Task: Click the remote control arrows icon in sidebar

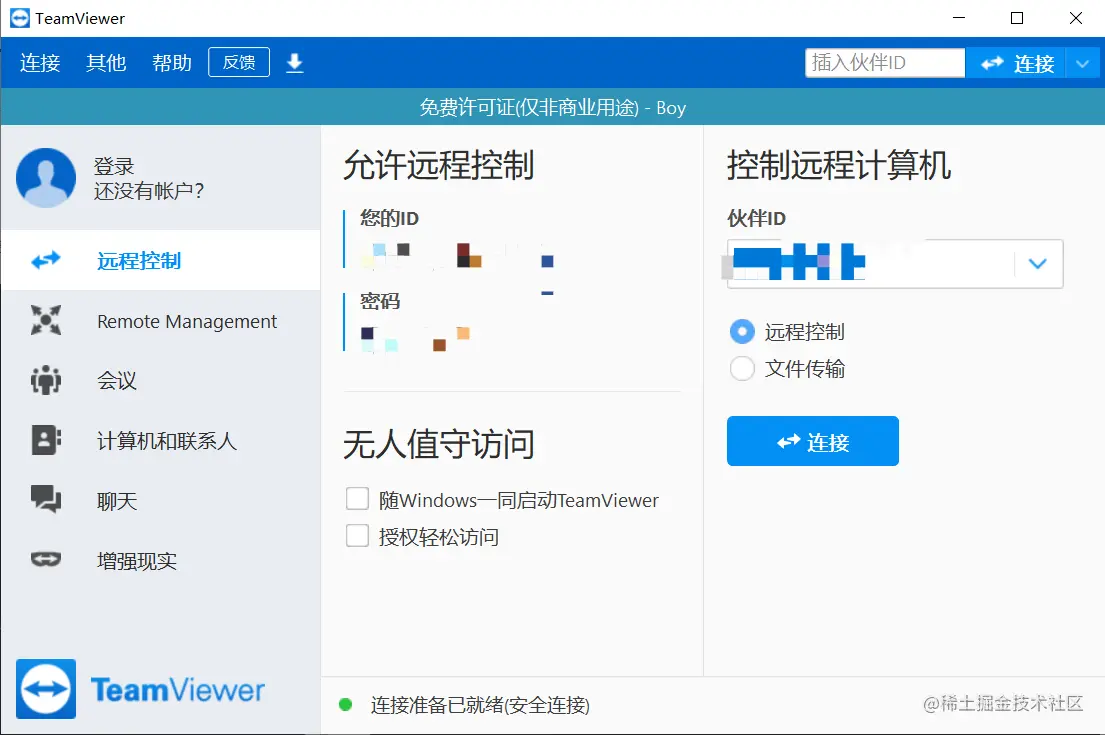Action: click(46, 261)
